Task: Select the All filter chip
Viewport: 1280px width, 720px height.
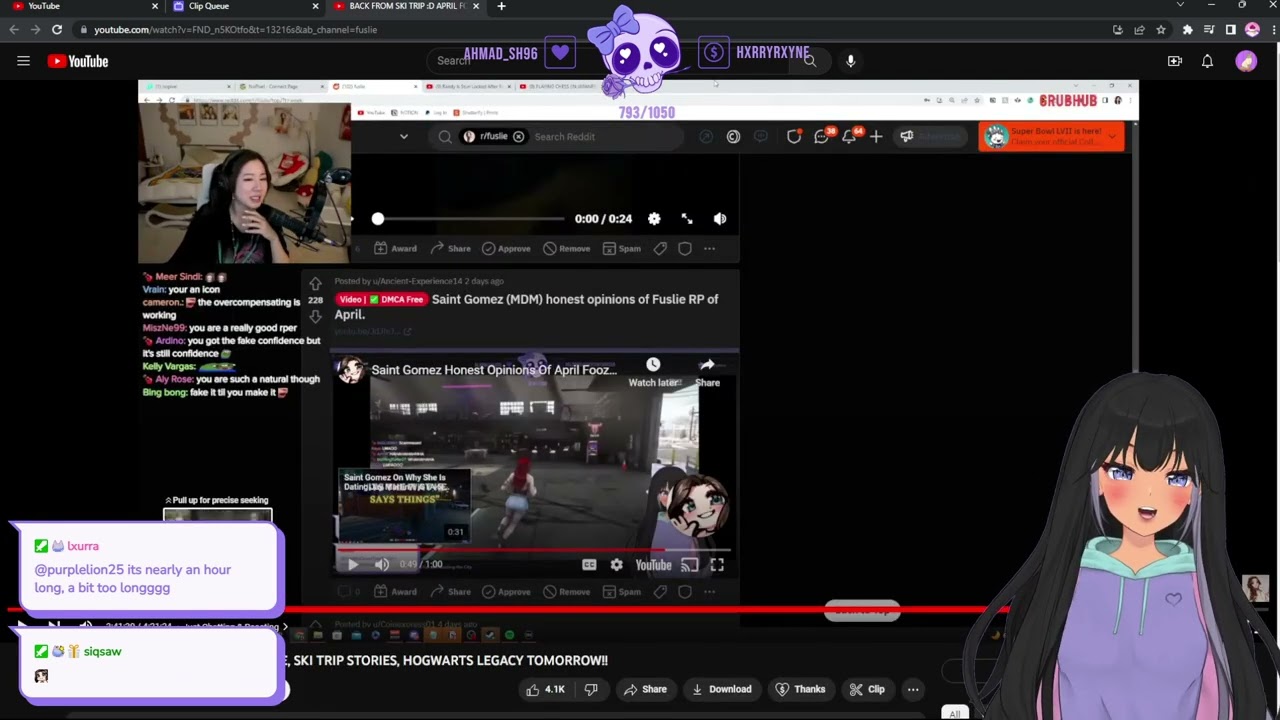Action: tap(955, 713)
